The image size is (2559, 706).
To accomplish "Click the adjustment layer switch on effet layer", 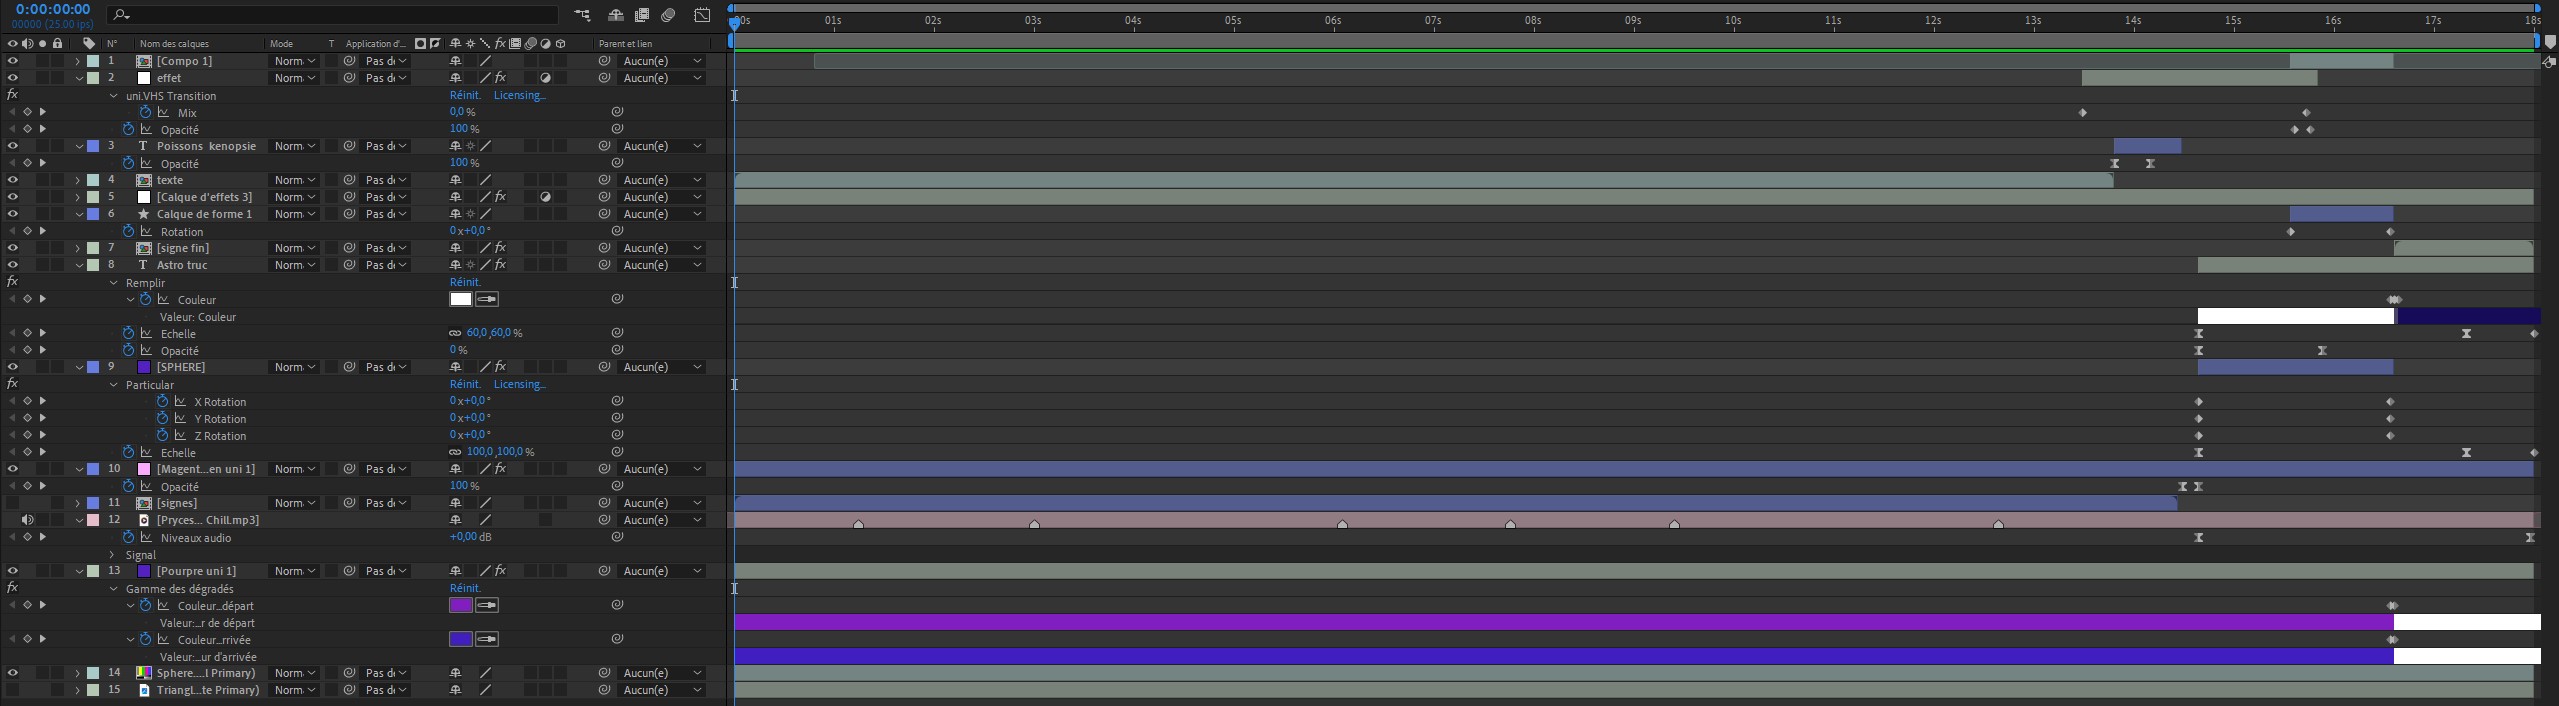I will click(x=546, y=78).
